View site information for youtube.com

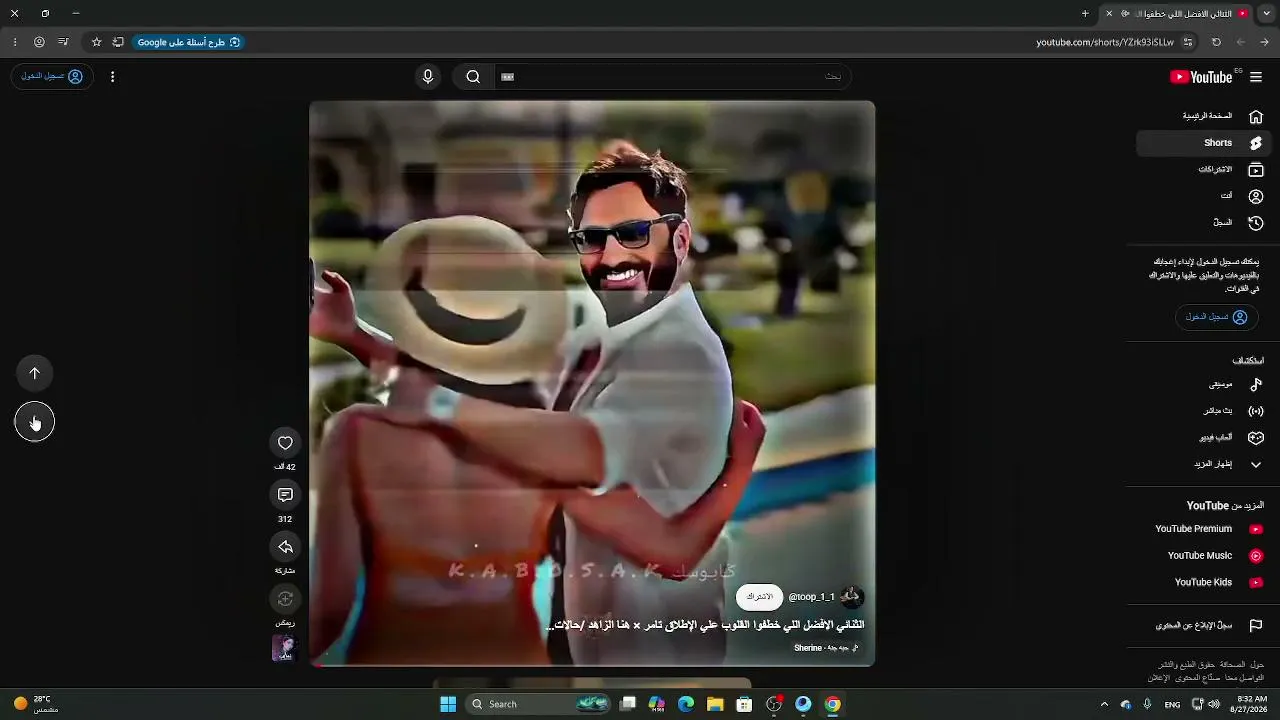(x=1188, y=42)
